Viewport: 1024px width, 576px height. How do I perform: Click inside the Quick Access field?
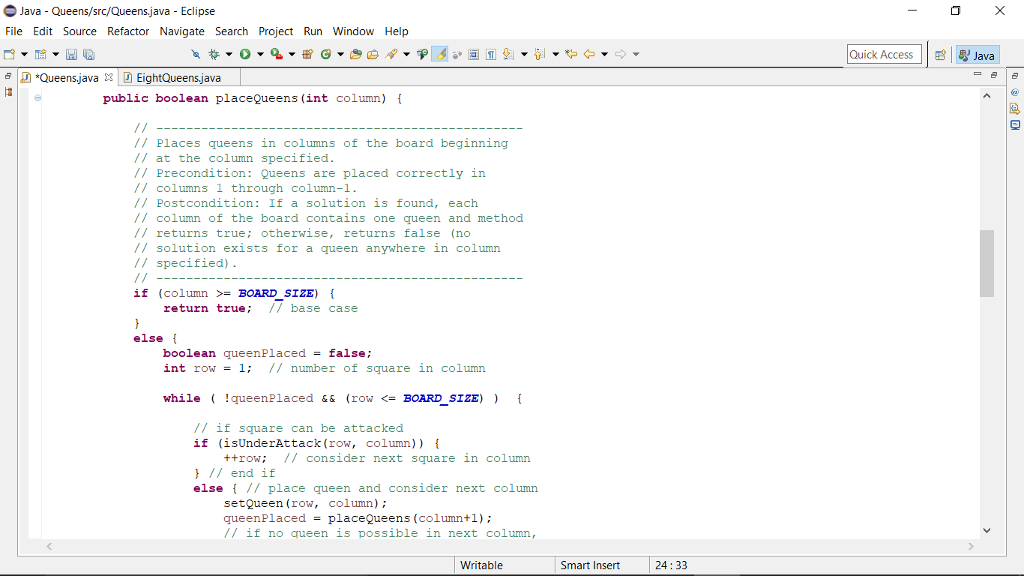[884, 54]
